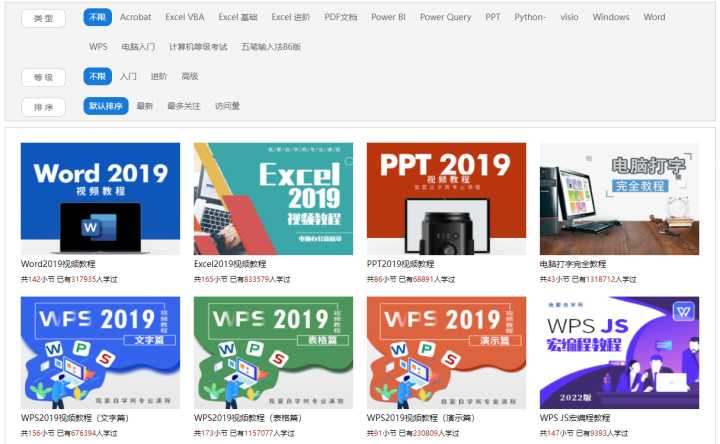Click the 共43小节 stats under 电脑打字
The width and height of the screenshot is (720, 444).
point(588,279)
